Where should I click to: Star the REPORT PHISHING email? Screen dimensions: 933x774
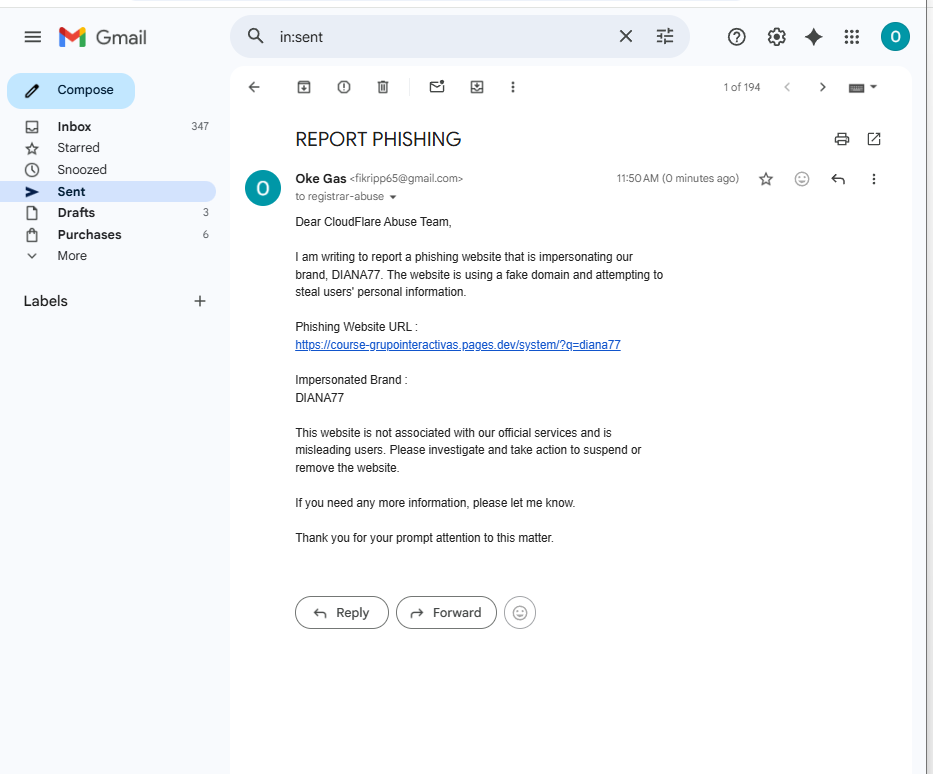[x=766, y=178]
